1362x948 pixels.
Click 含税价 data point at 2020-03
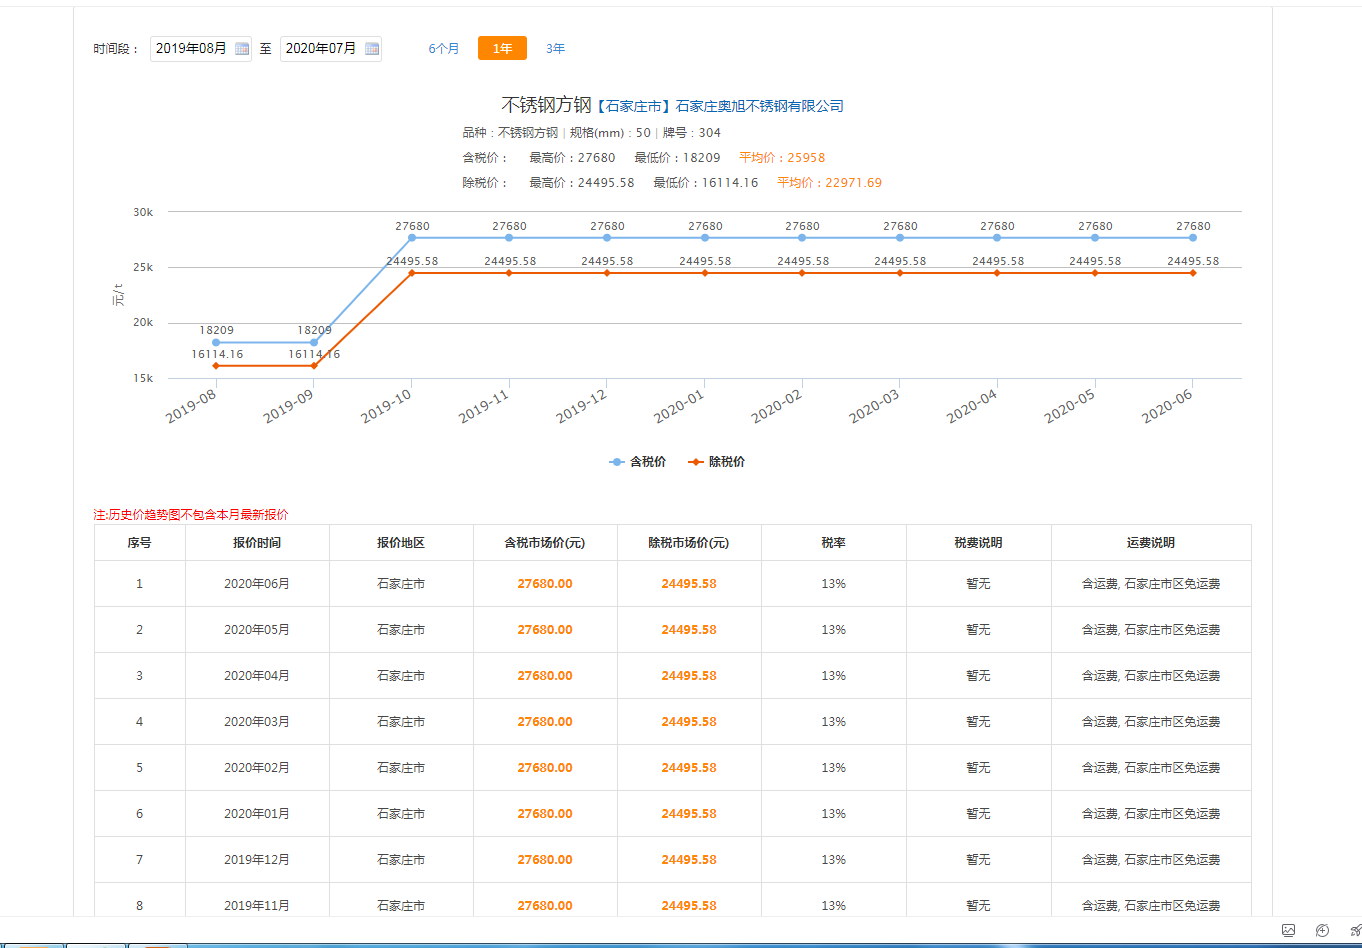900,237
